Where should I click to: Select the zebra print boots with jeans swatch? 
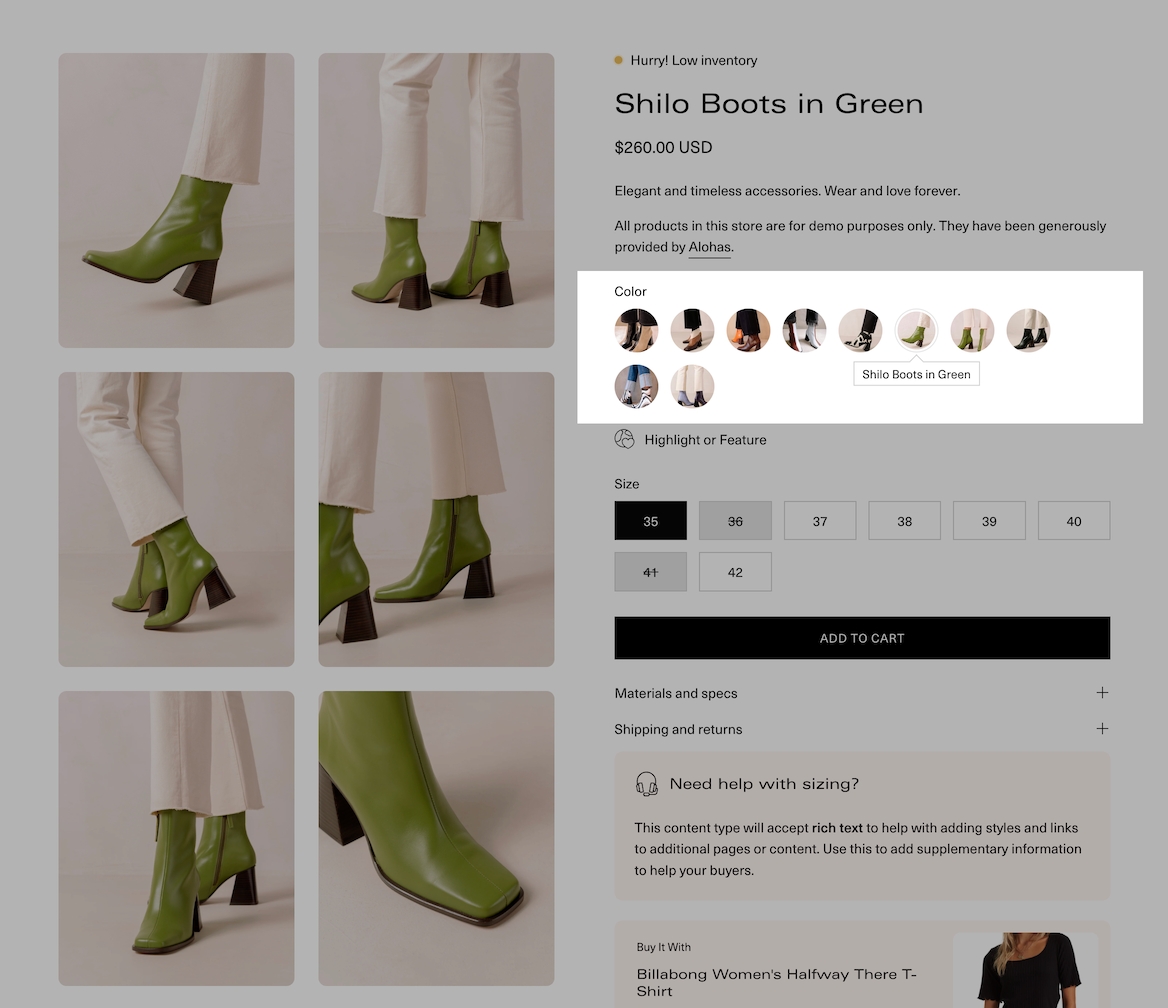pyautogui.click(x=636, y=386)
